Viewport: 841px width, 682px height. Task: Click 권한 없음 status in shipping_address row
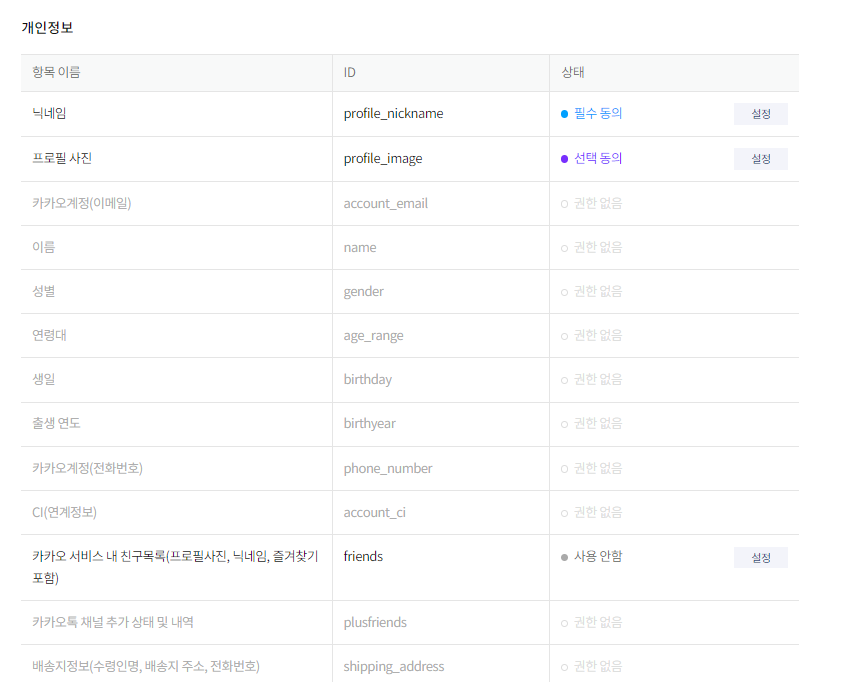tap(597, 666)
